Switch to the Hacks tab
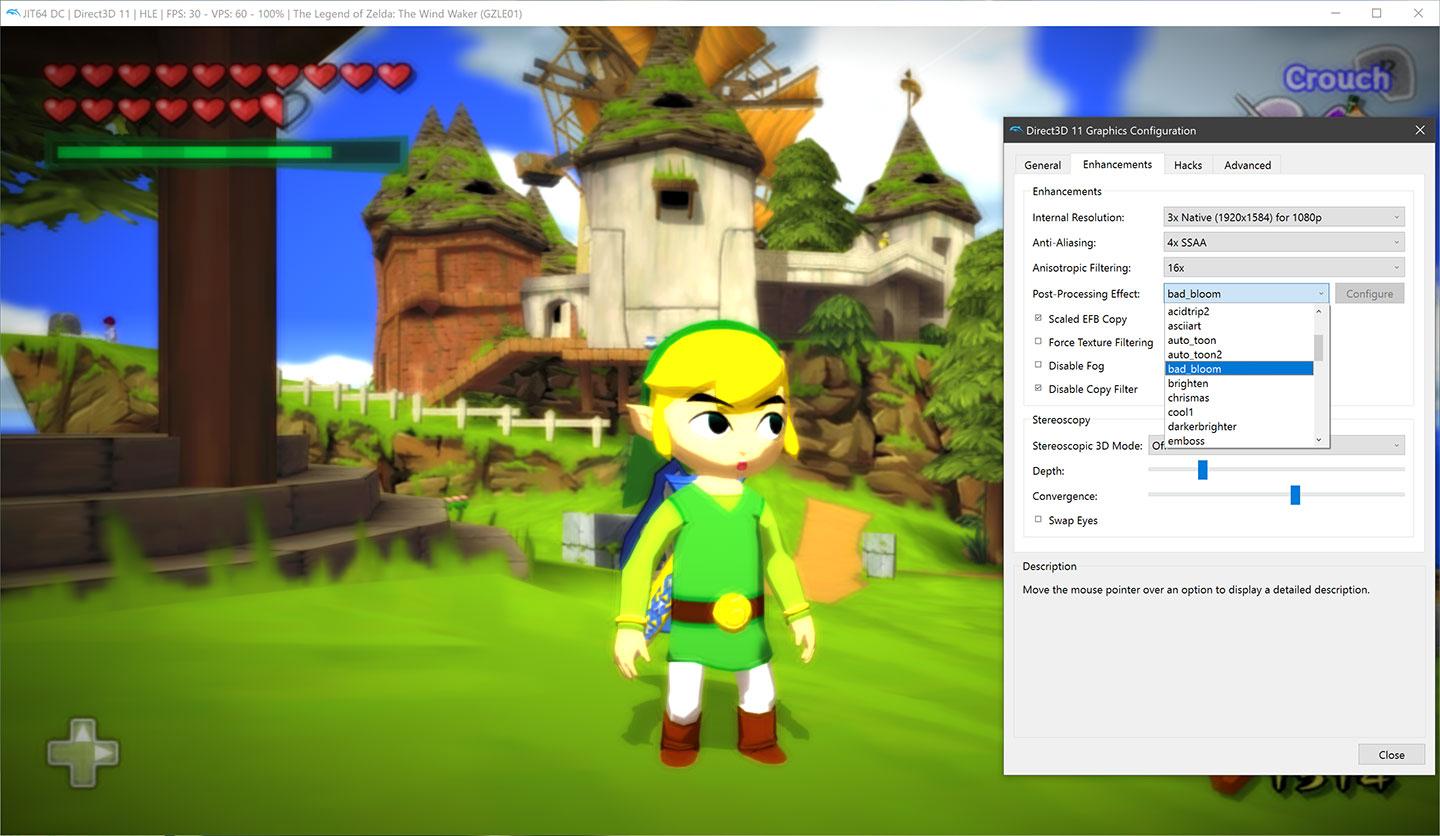The height and width of the screenshot is (836, 1440). (1188, 165)
